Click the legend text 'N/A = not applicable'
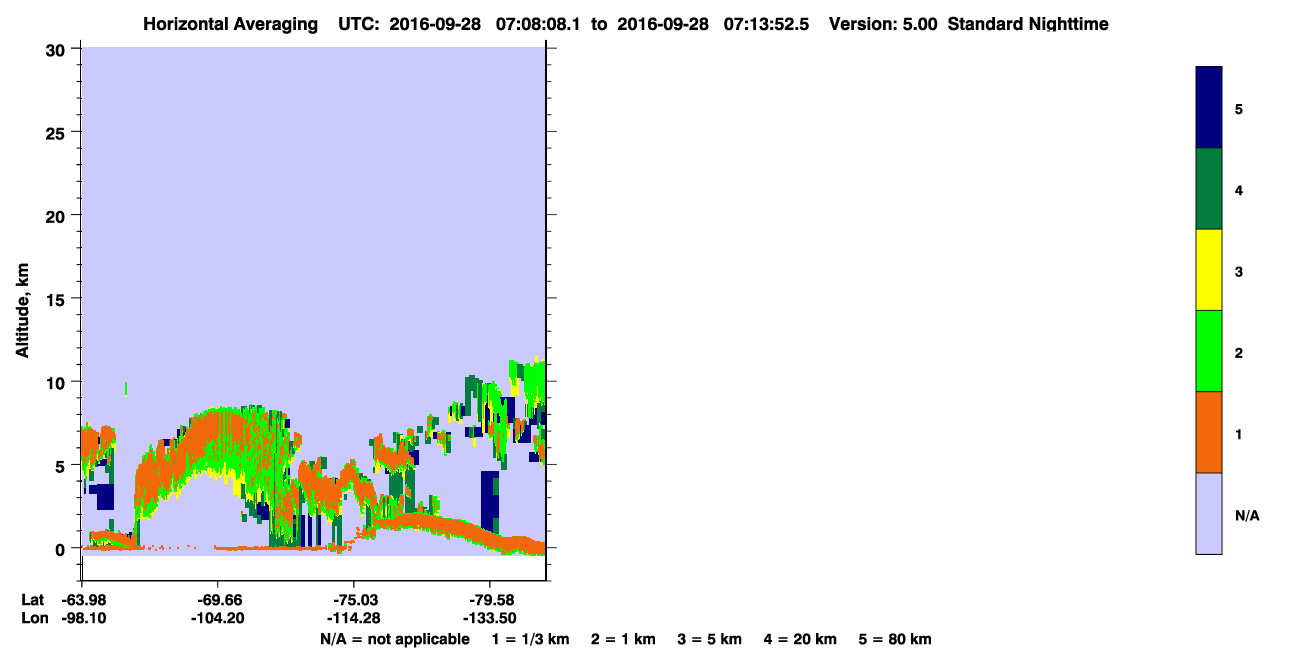1300x667 pixels. click(x=394, y=639)
